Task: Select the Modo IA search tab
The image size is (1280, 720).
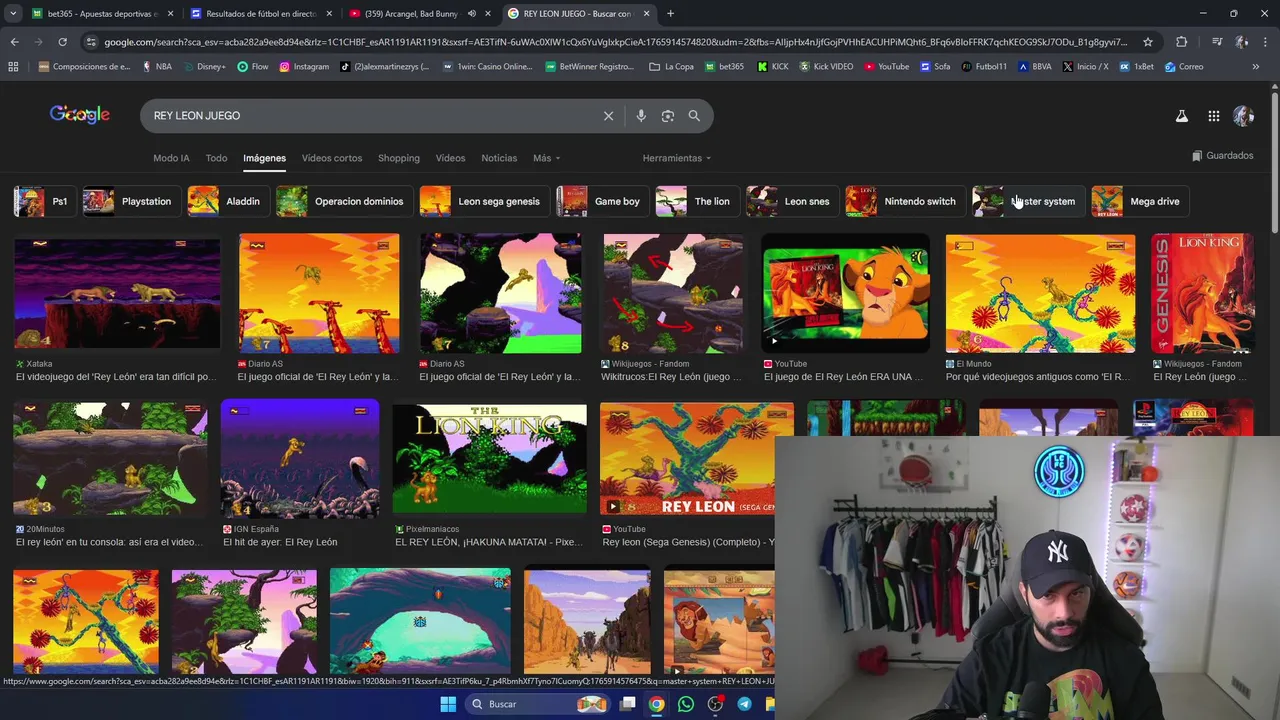Action: click(x=171, y=158)
